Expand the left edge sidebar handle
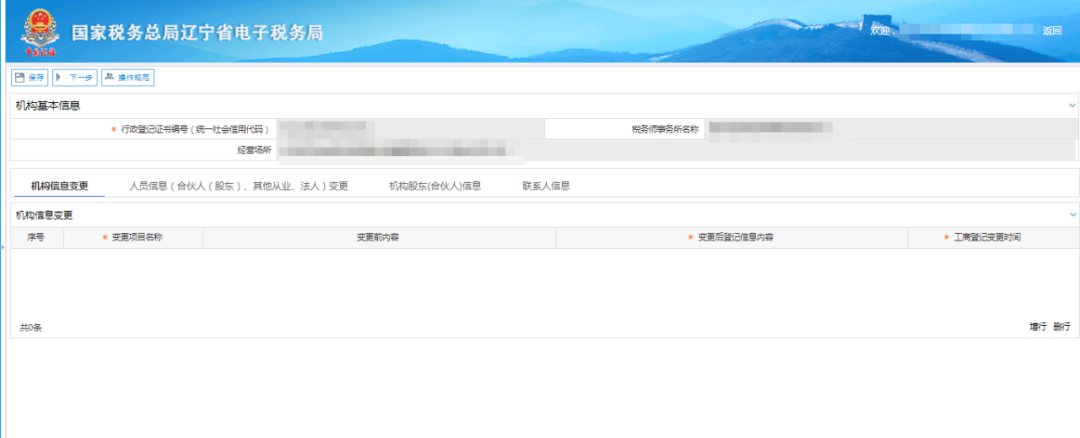 (x=2, y=246)
